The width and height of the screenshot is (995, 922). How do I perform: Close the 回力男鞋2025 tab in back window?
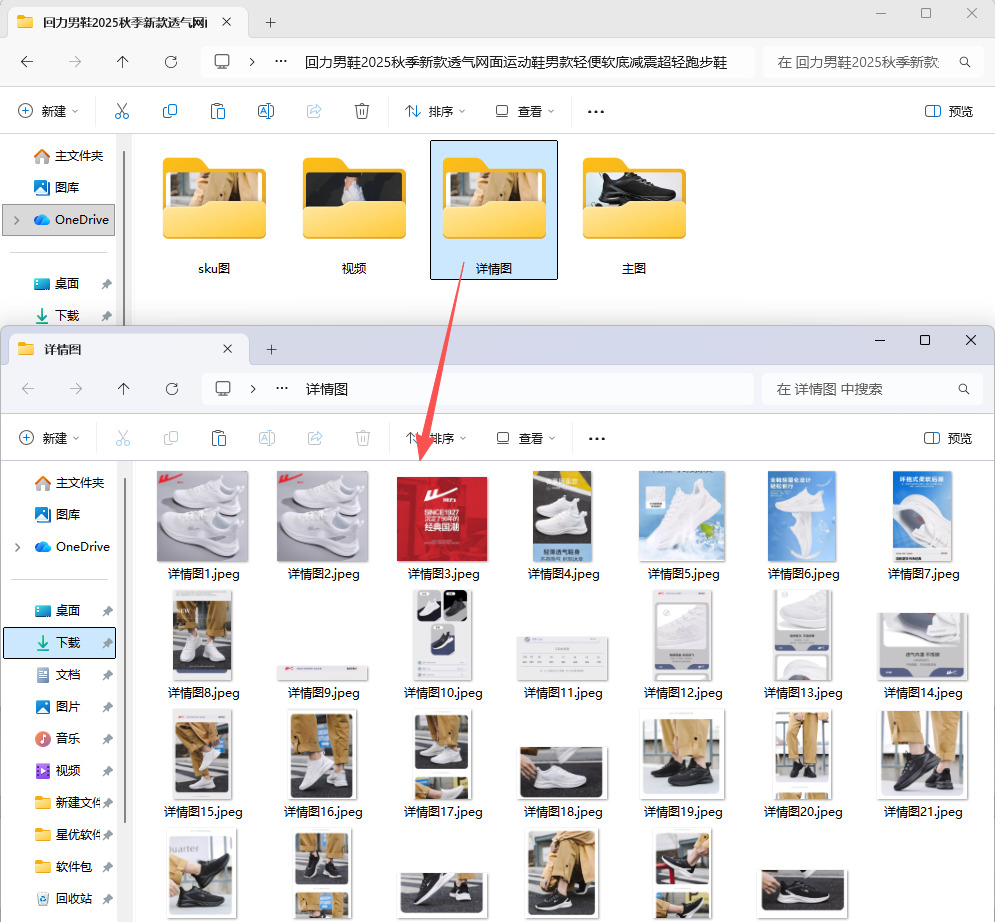click(x=227, y=22)
